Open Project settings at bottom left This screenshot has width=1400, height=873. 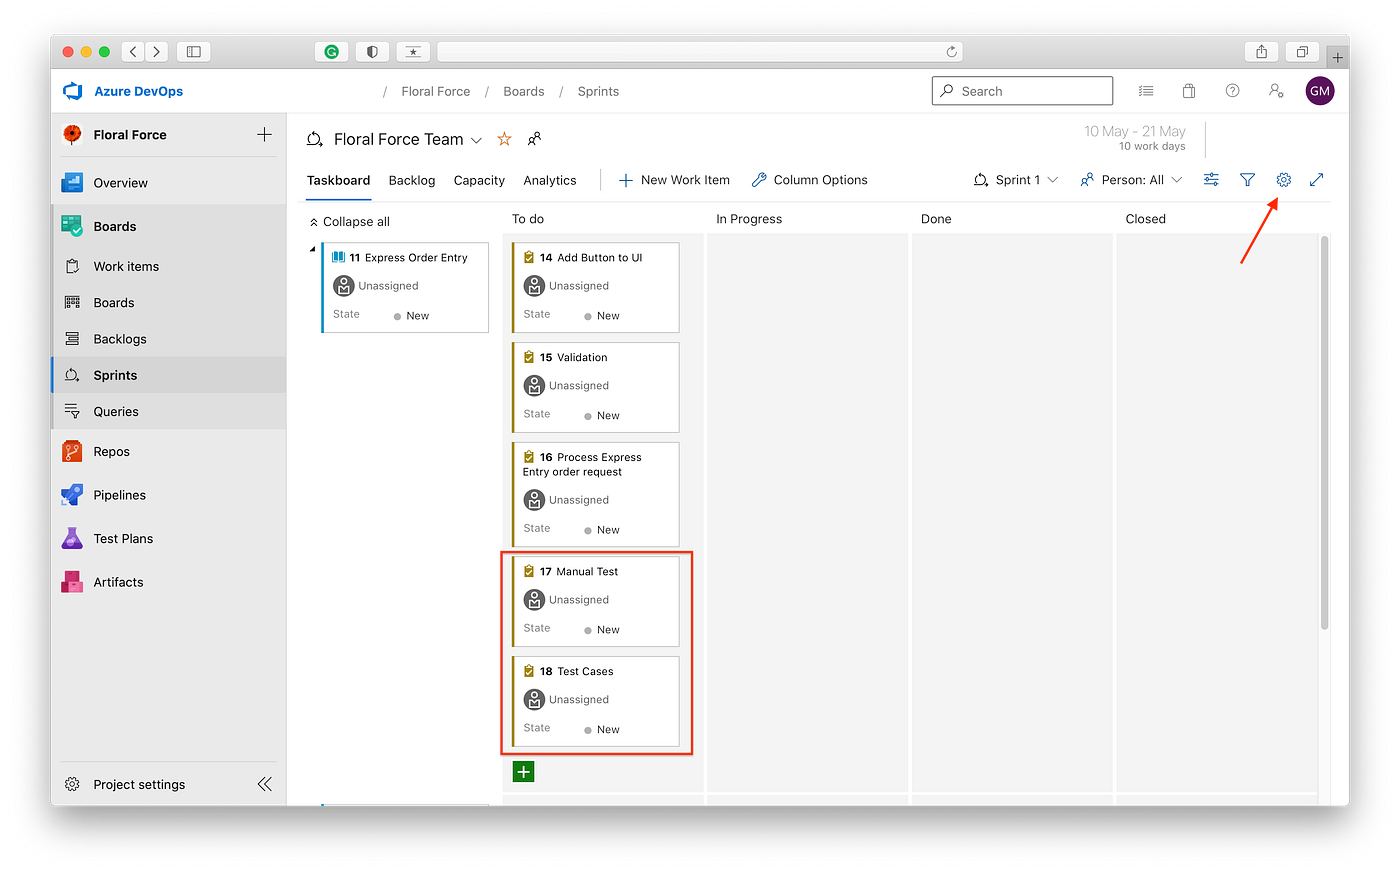pos(140,784)
